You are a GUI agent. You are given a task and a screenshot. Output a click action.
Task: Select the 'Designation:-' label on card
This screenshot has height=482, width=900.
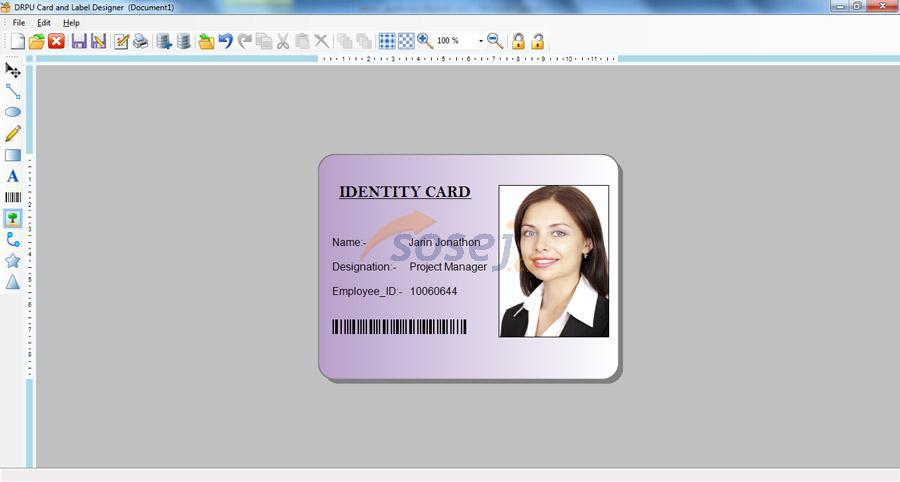pyautogui.click(x=364, y=267)
